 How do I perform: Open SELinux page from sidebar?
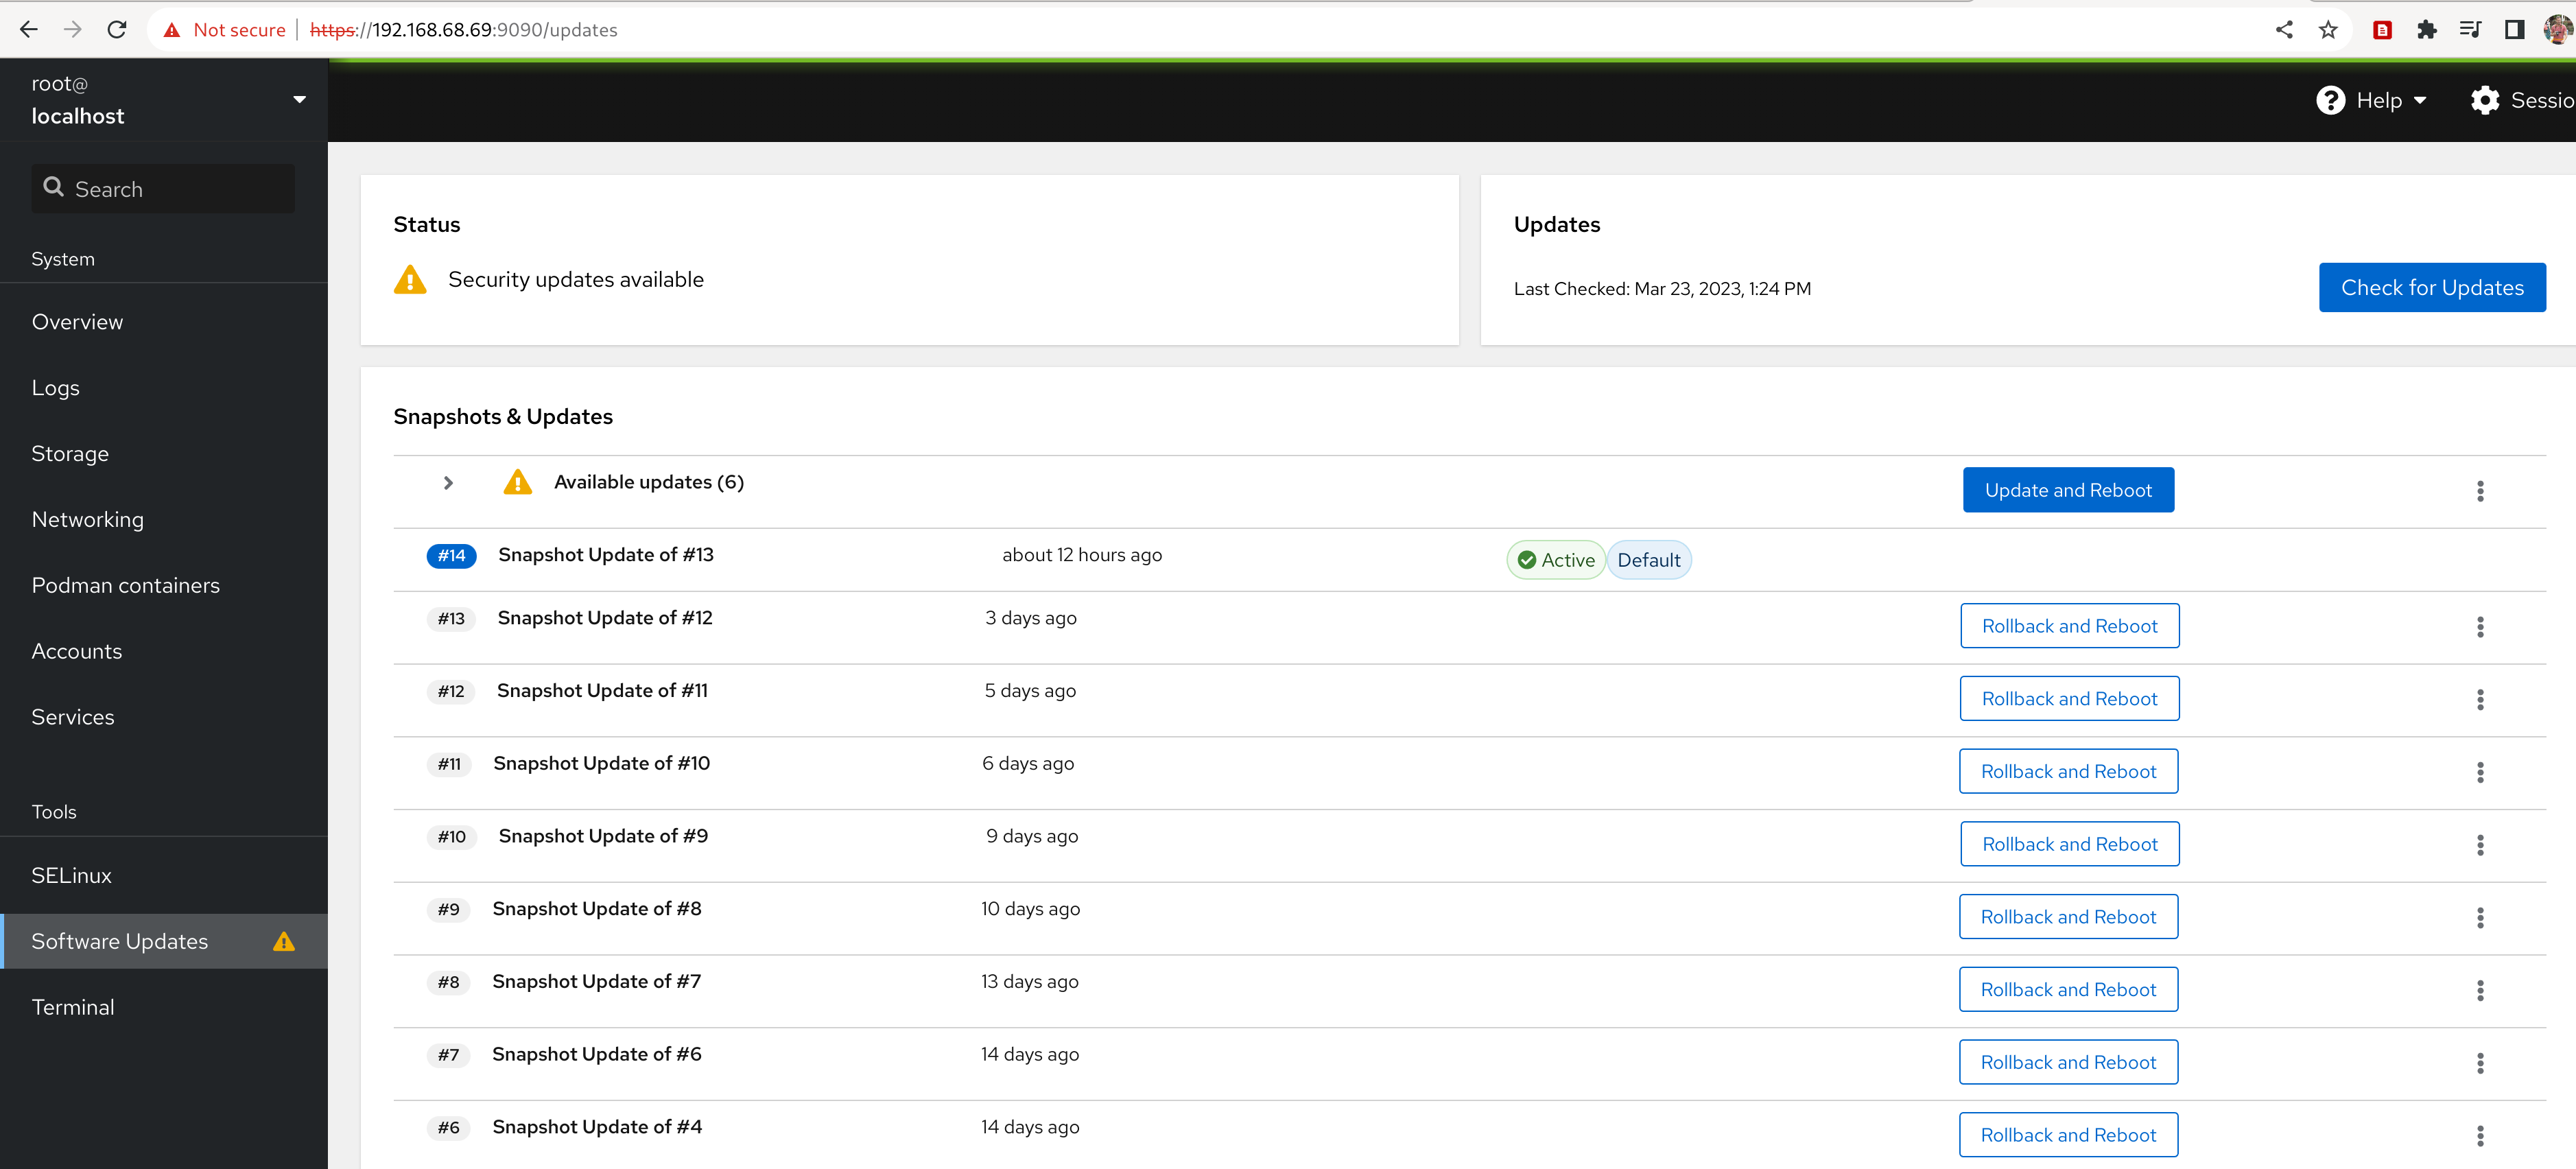(72, 875)
